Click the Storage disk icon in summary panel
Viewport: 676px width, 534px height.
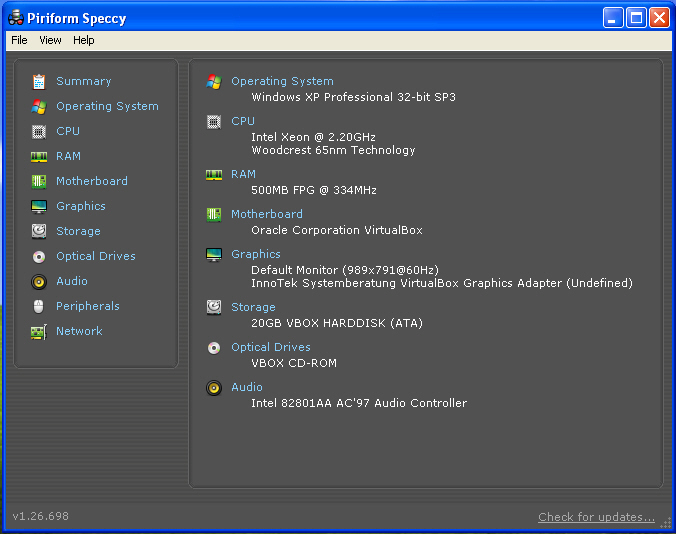(214, 307)
